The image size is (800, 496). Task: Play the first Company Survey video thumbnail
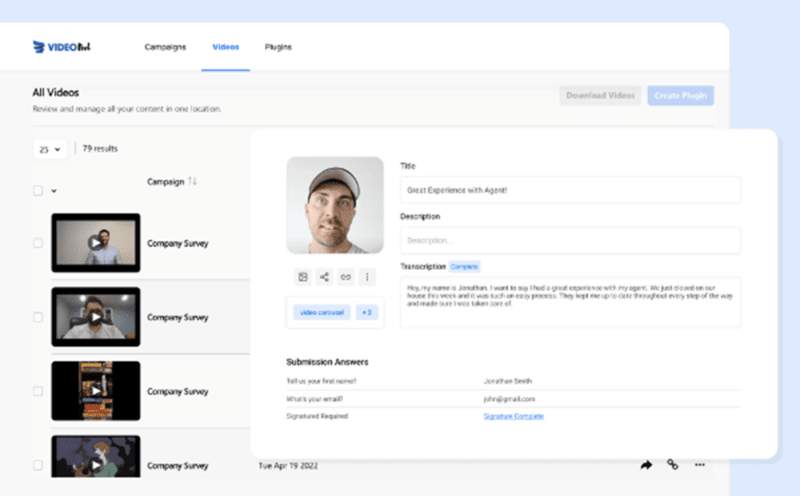tap(95, 243)
